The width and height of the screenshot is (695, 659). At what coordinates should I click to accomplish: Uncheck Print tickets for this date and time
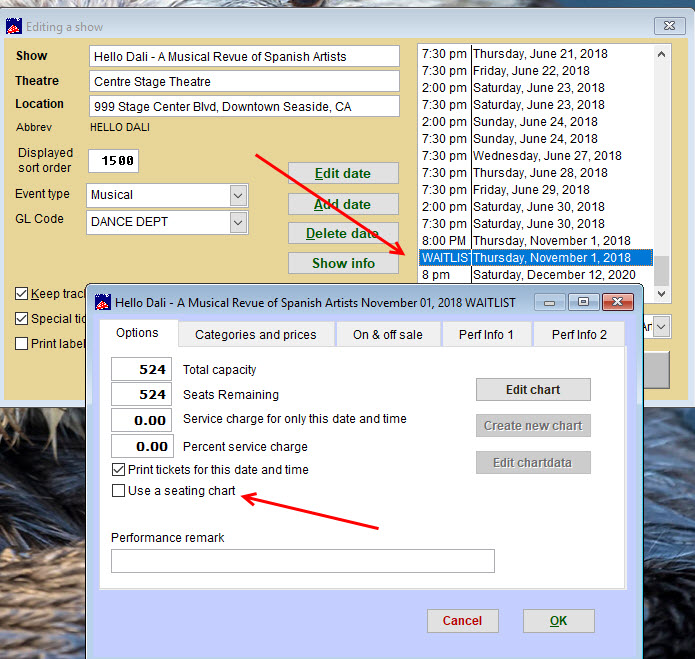tap(119, 469)
